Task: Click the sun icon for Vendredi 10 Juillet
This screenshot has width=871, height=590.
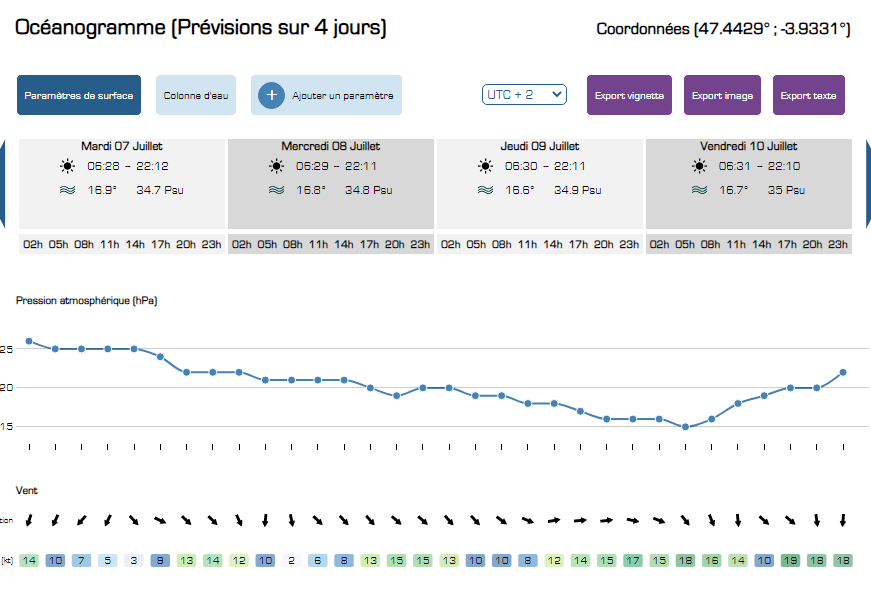Action: 695,166
